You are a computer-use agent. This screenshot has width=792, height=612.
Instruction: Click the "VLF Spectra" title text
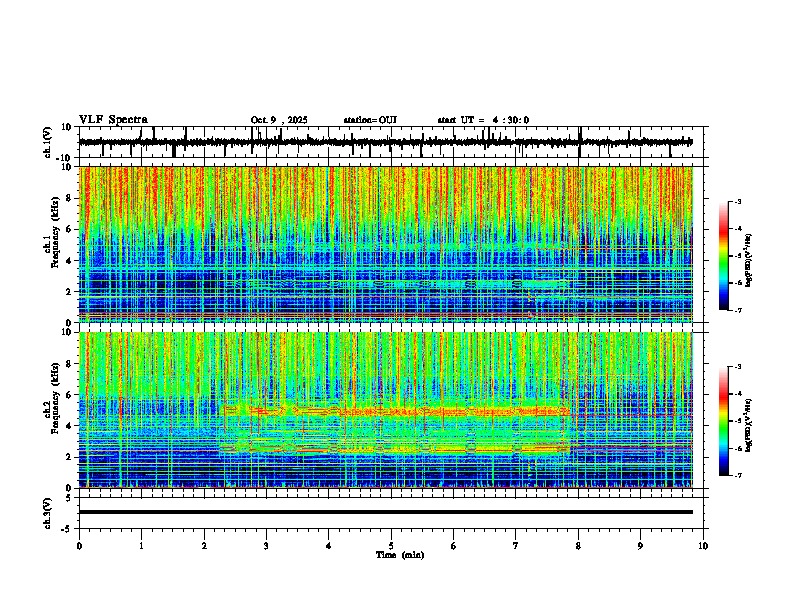tap(113, 120)
